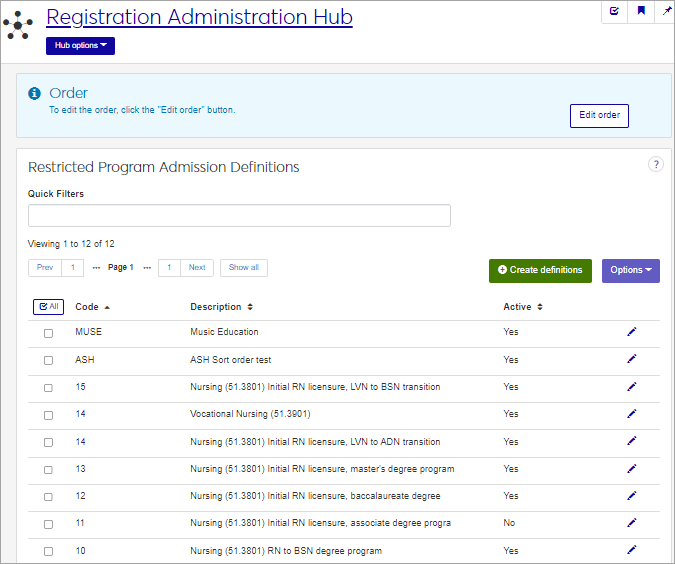Viewport: 675px width, 564px height.
Task: Click the Create definitions button
Action: click(x=540, y=270)
